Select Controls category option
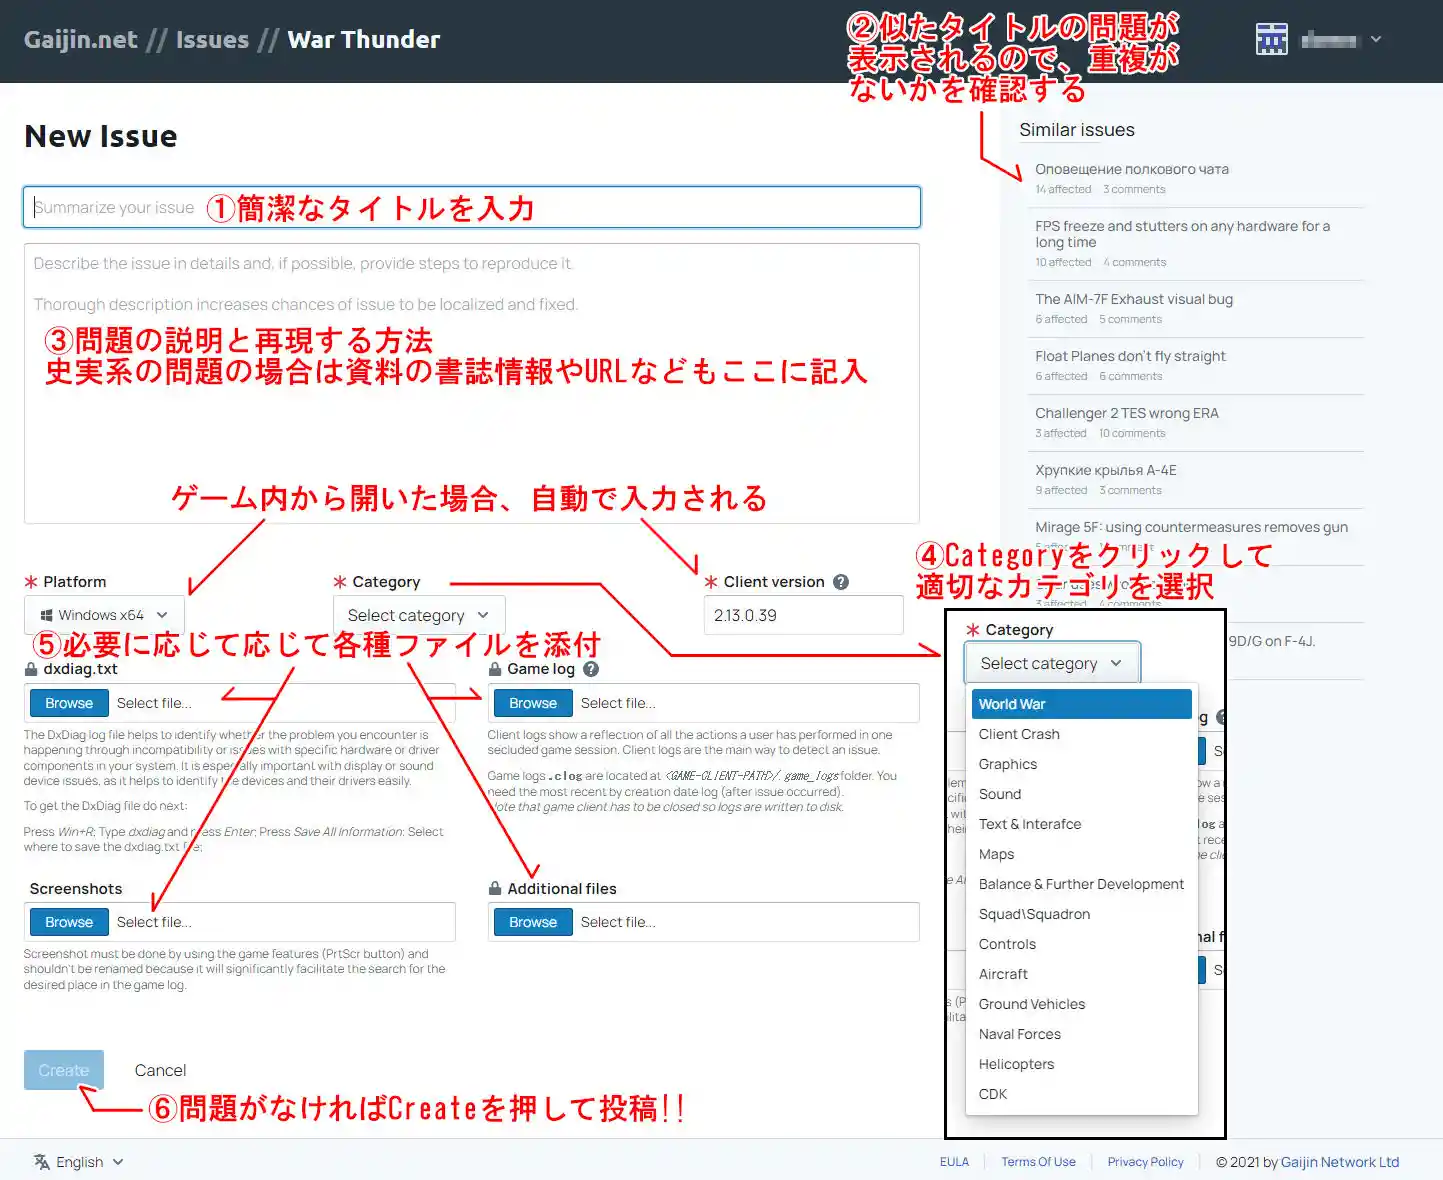Viewport: 1443px width, 1180px height. [1082, 944]
